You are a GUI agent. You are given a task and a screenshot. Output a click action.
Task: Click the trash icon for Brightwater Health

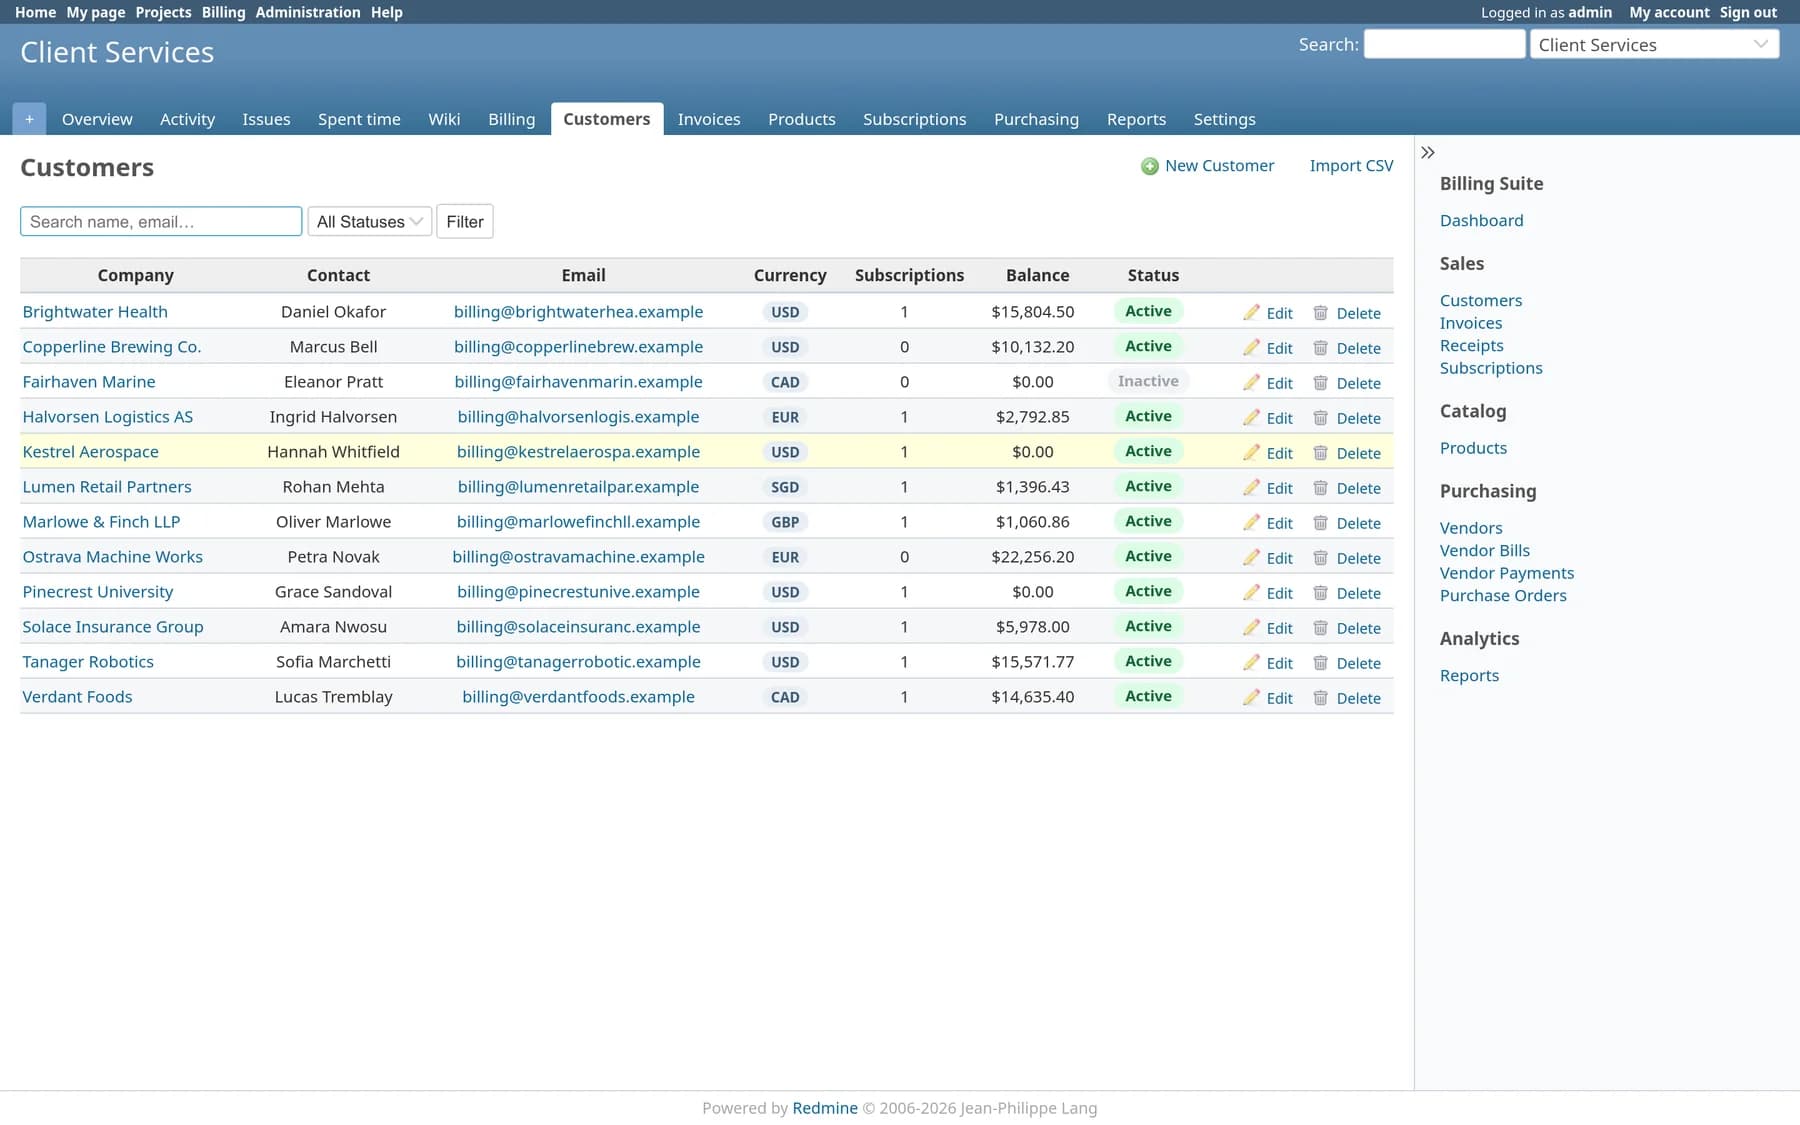1320,312
